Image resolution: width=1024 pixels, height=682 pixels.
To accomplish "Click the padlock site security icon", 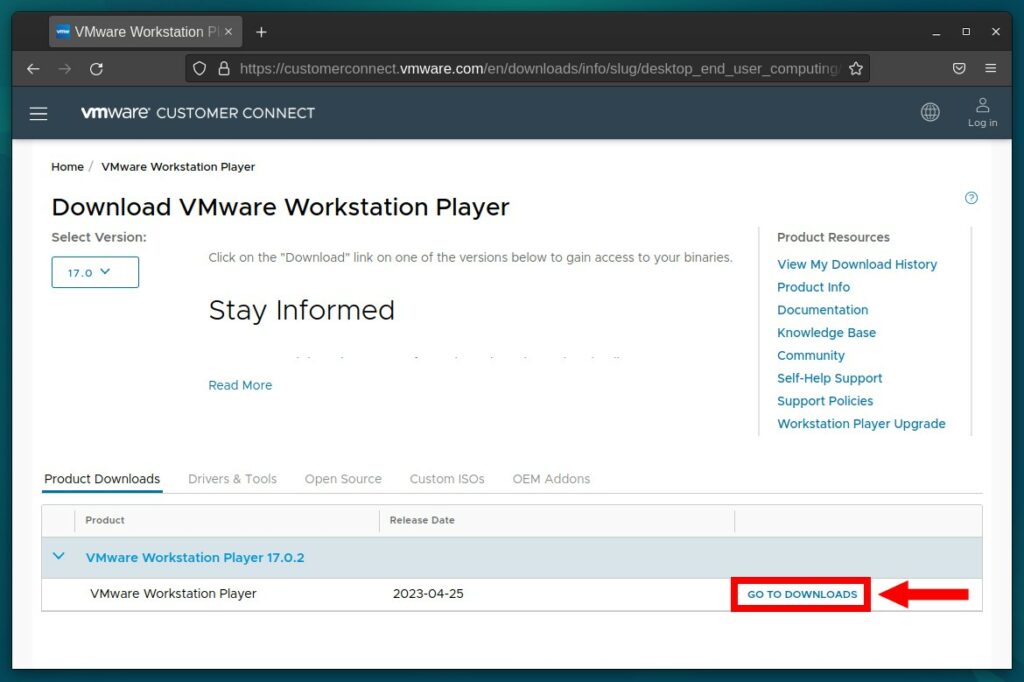I will click(x=224, y=69).
